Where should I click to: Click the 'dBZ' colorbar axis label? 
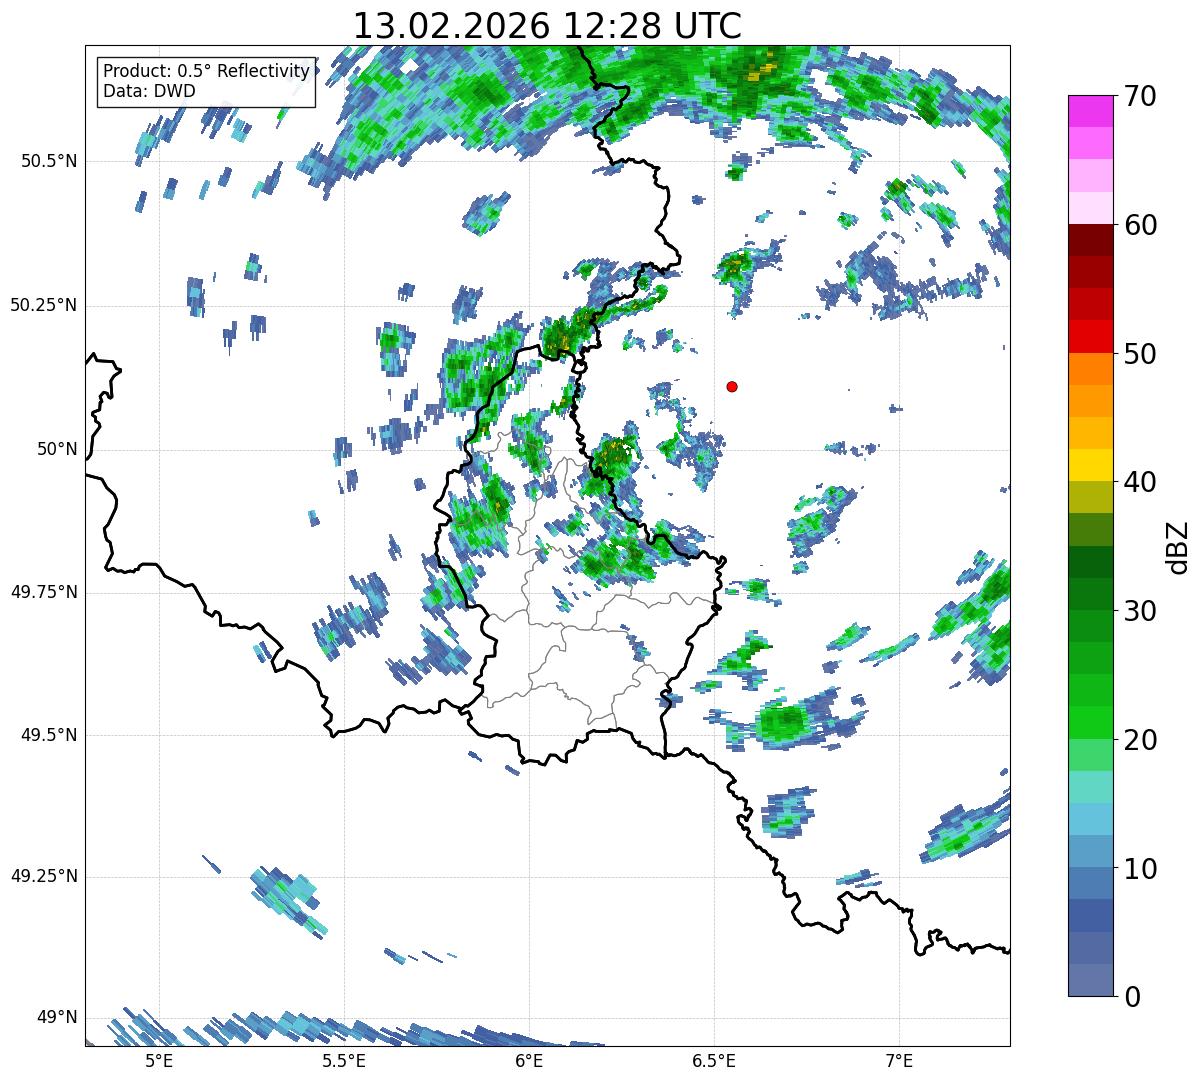pyautogui.click(x=1179, y=546)
